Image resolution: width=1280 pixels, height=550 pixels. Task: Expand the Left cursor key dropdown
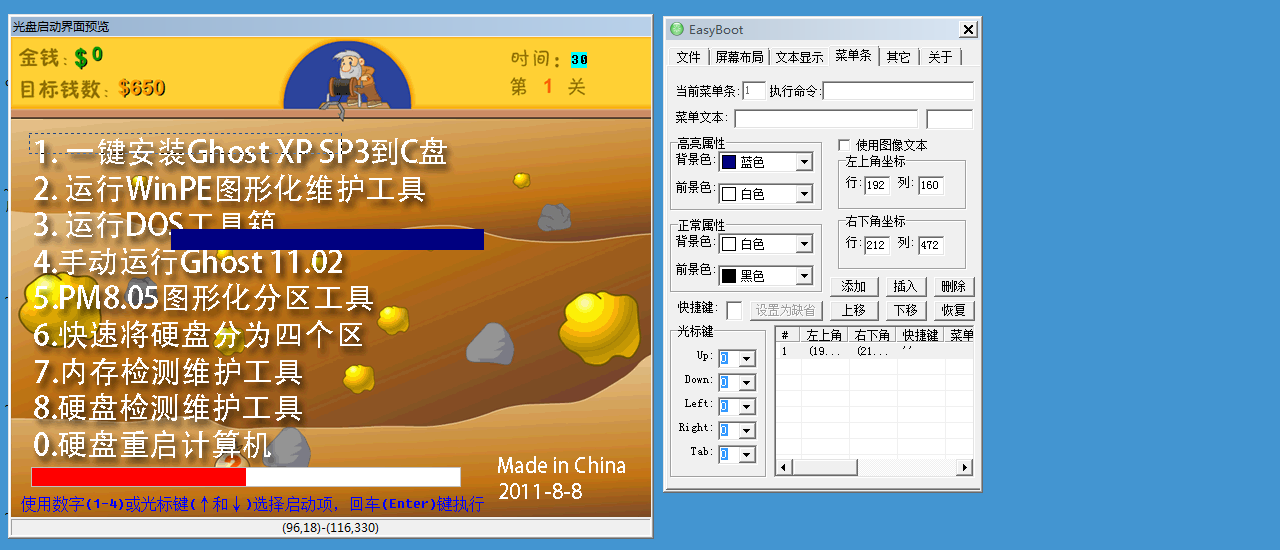pos(748,406)
